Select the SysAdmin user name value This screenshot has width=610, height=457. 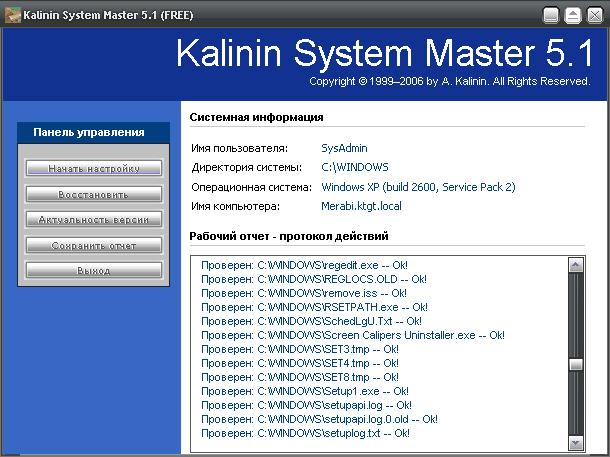[x=344, y=148]
